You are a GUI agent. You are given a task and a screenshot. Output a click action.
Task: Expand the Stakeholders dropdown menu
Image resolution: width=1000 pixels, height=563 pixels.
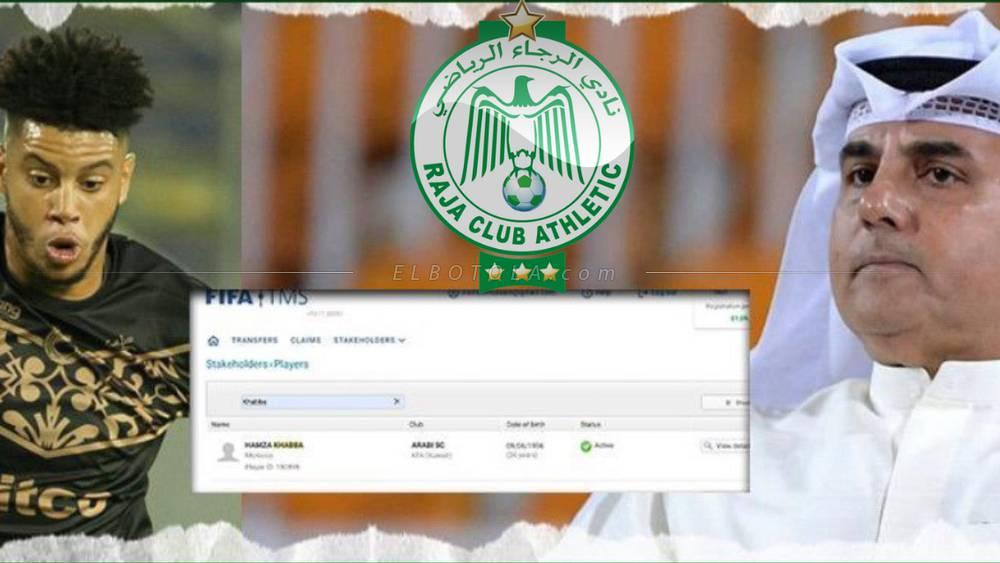click(x=369, y=340)
